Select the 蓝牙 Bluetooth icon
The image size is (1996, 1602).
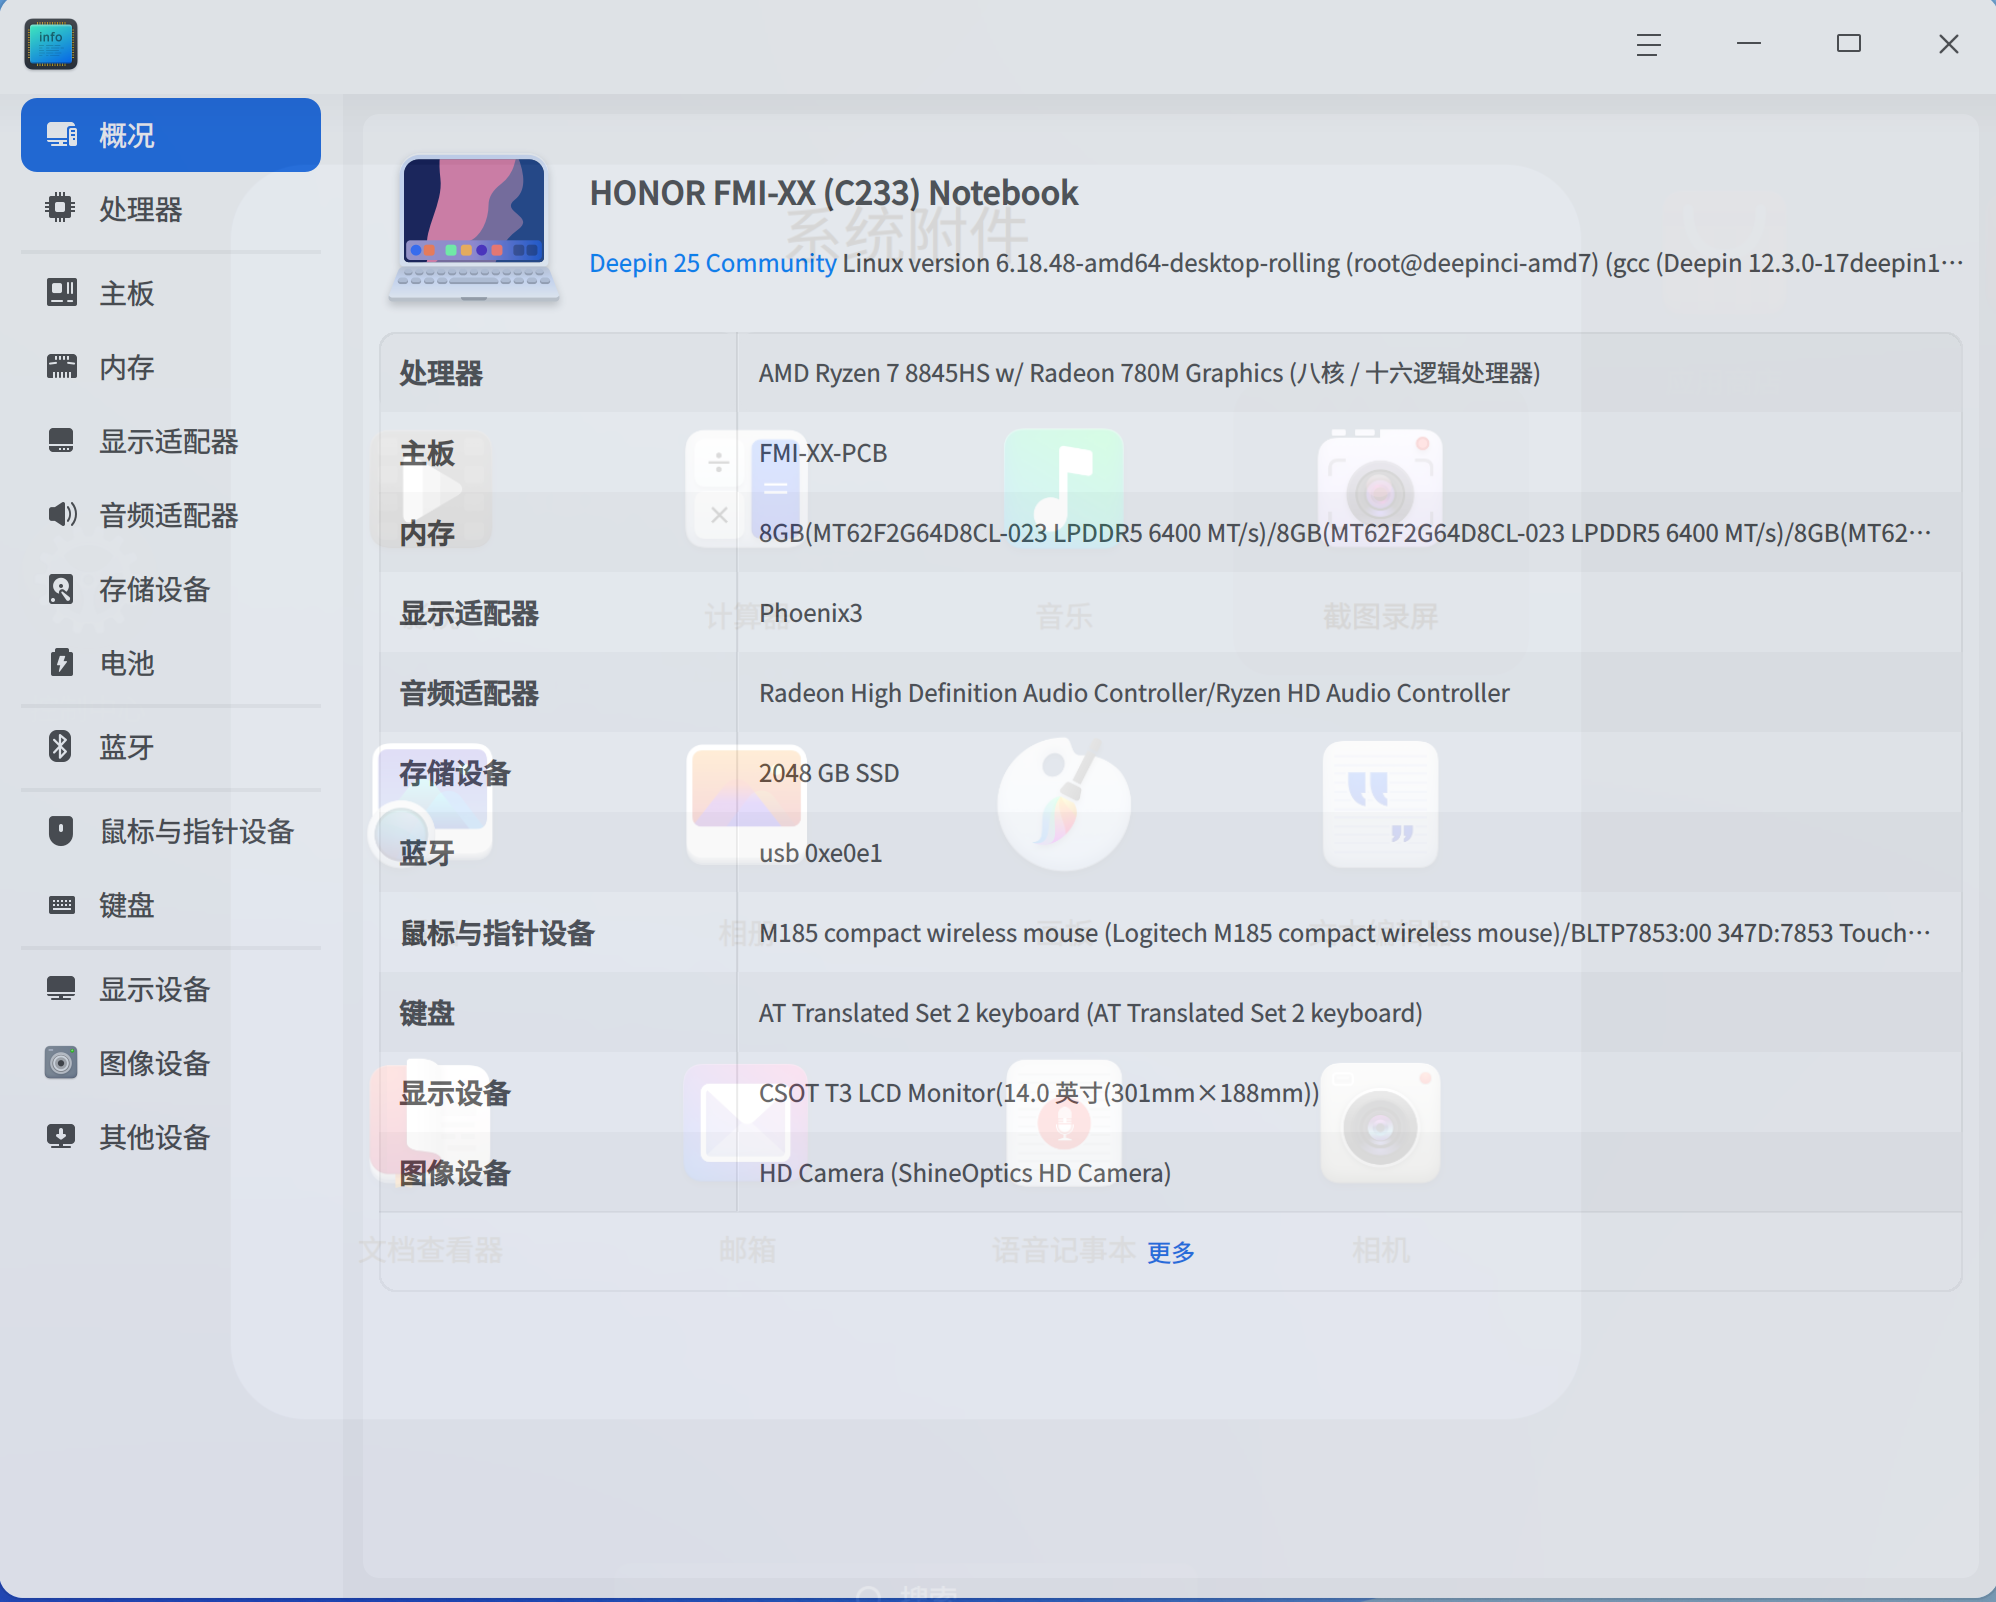60,746
